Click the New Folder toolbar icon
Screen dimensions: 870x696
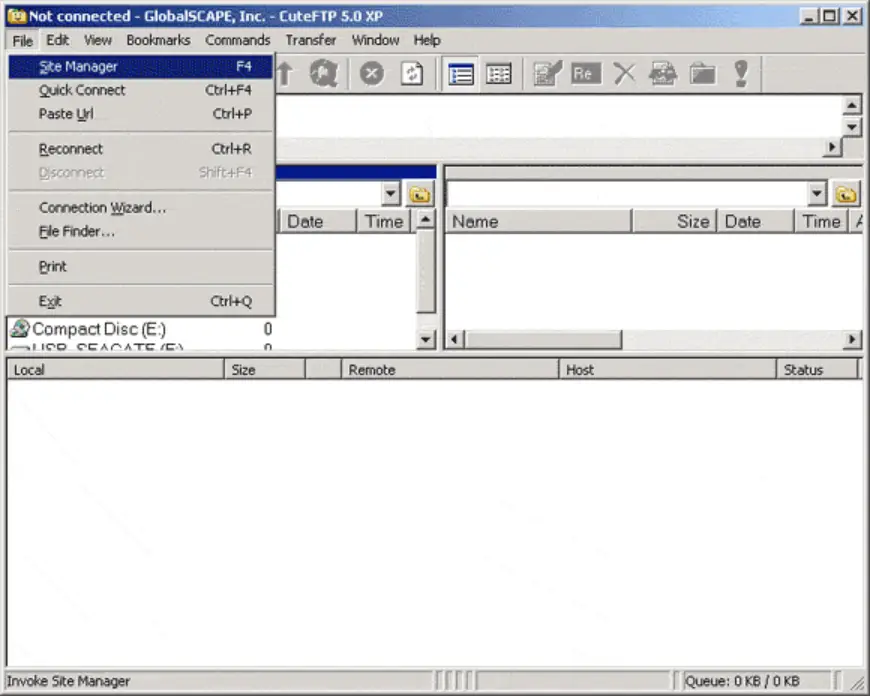pos(703,74)
